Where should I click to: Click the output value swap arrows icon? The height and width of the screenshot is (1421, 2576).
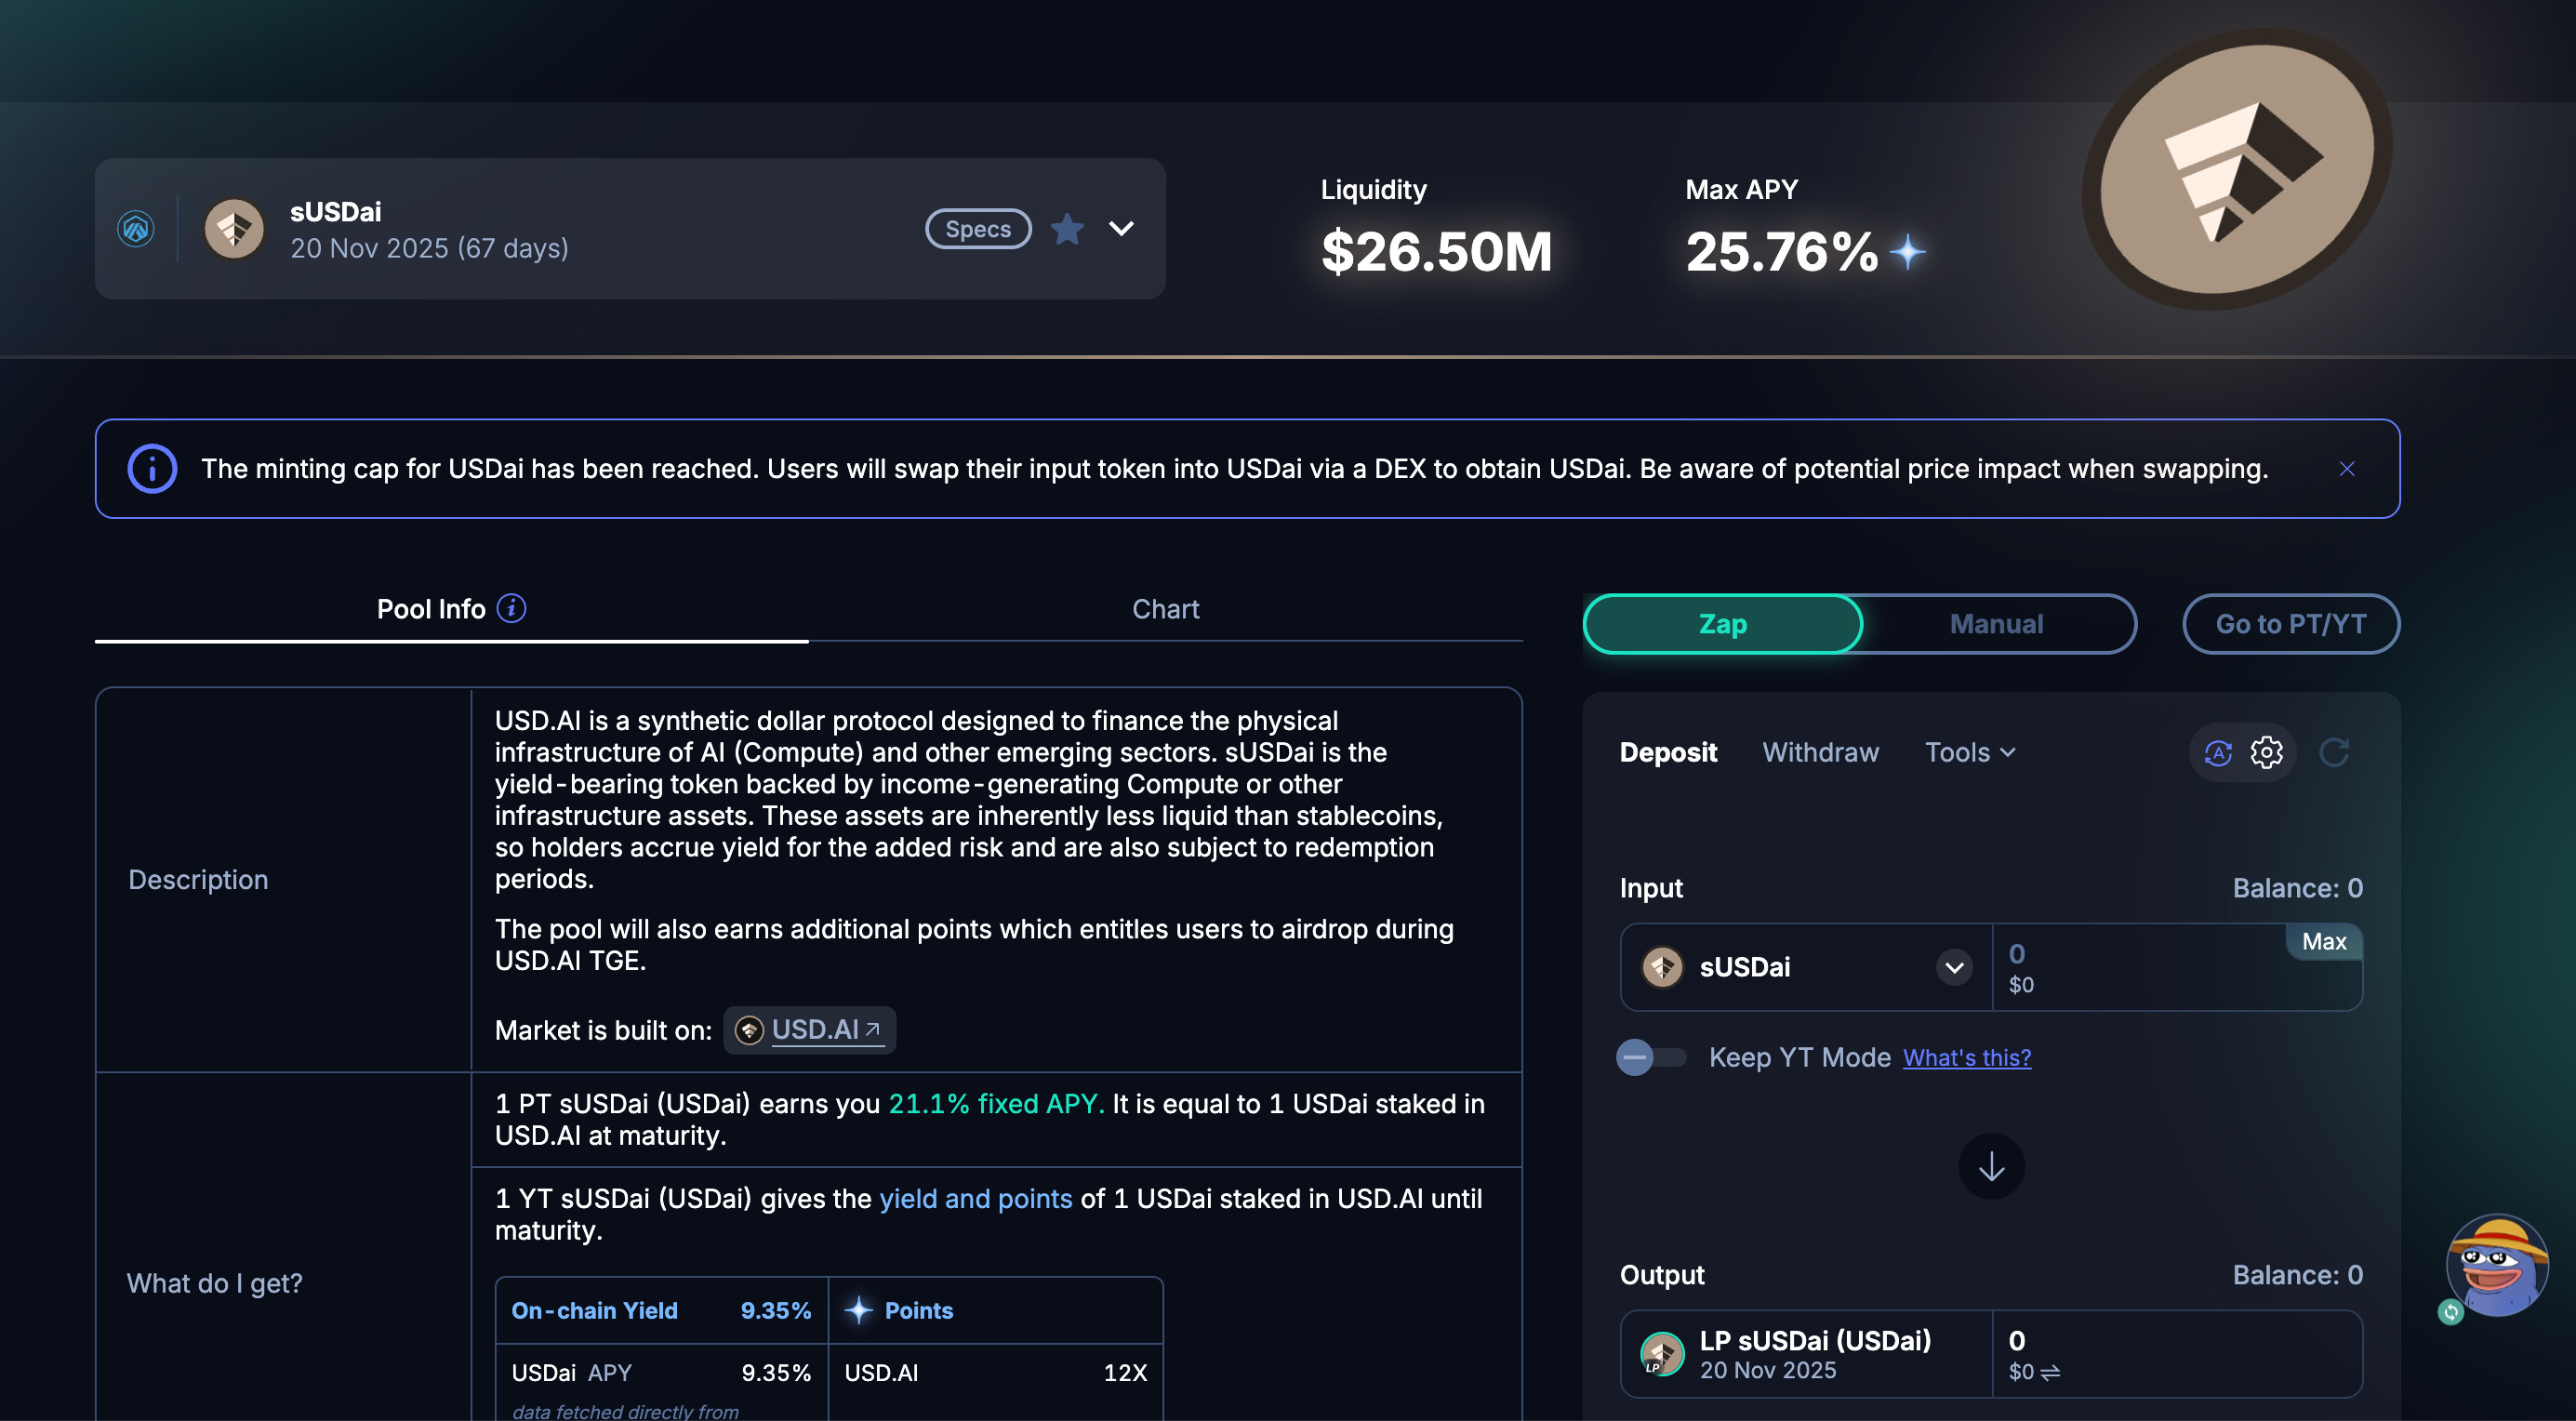(x=2050, y=1373)
